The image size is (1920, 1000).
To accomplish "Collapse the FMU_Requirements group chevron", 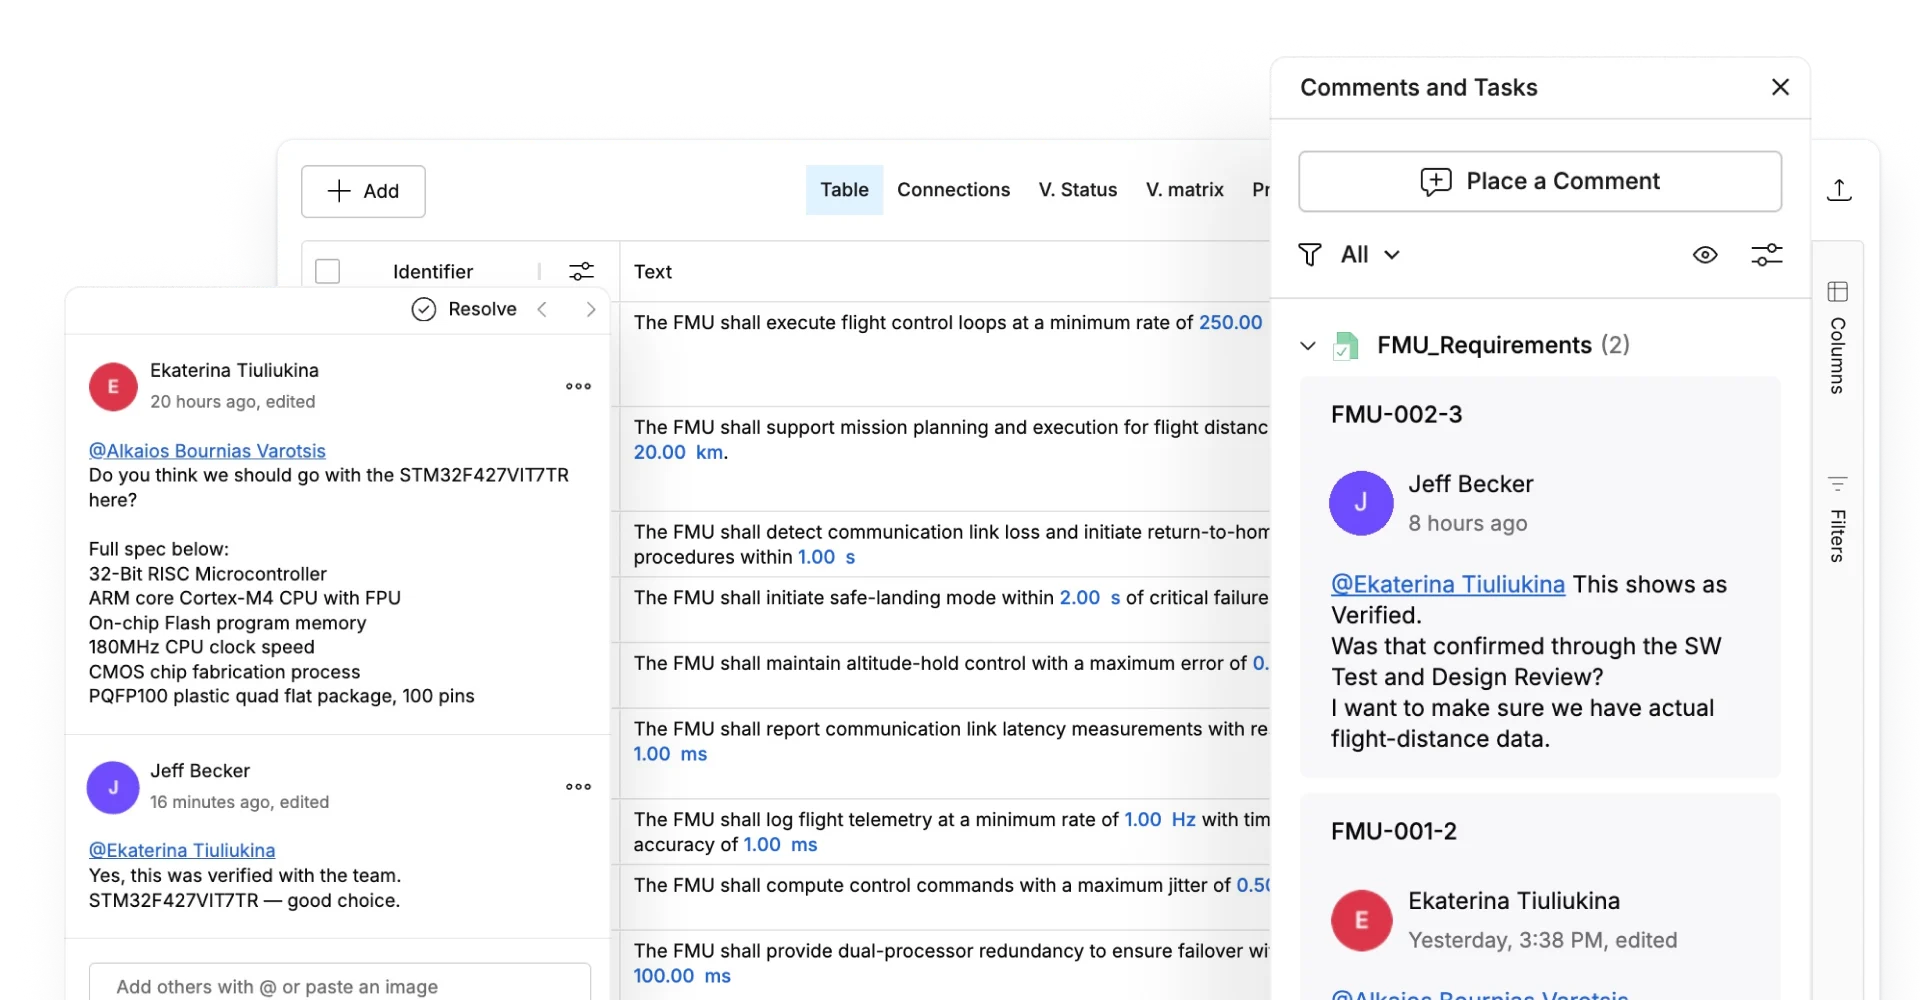I will click(1307, 346).
